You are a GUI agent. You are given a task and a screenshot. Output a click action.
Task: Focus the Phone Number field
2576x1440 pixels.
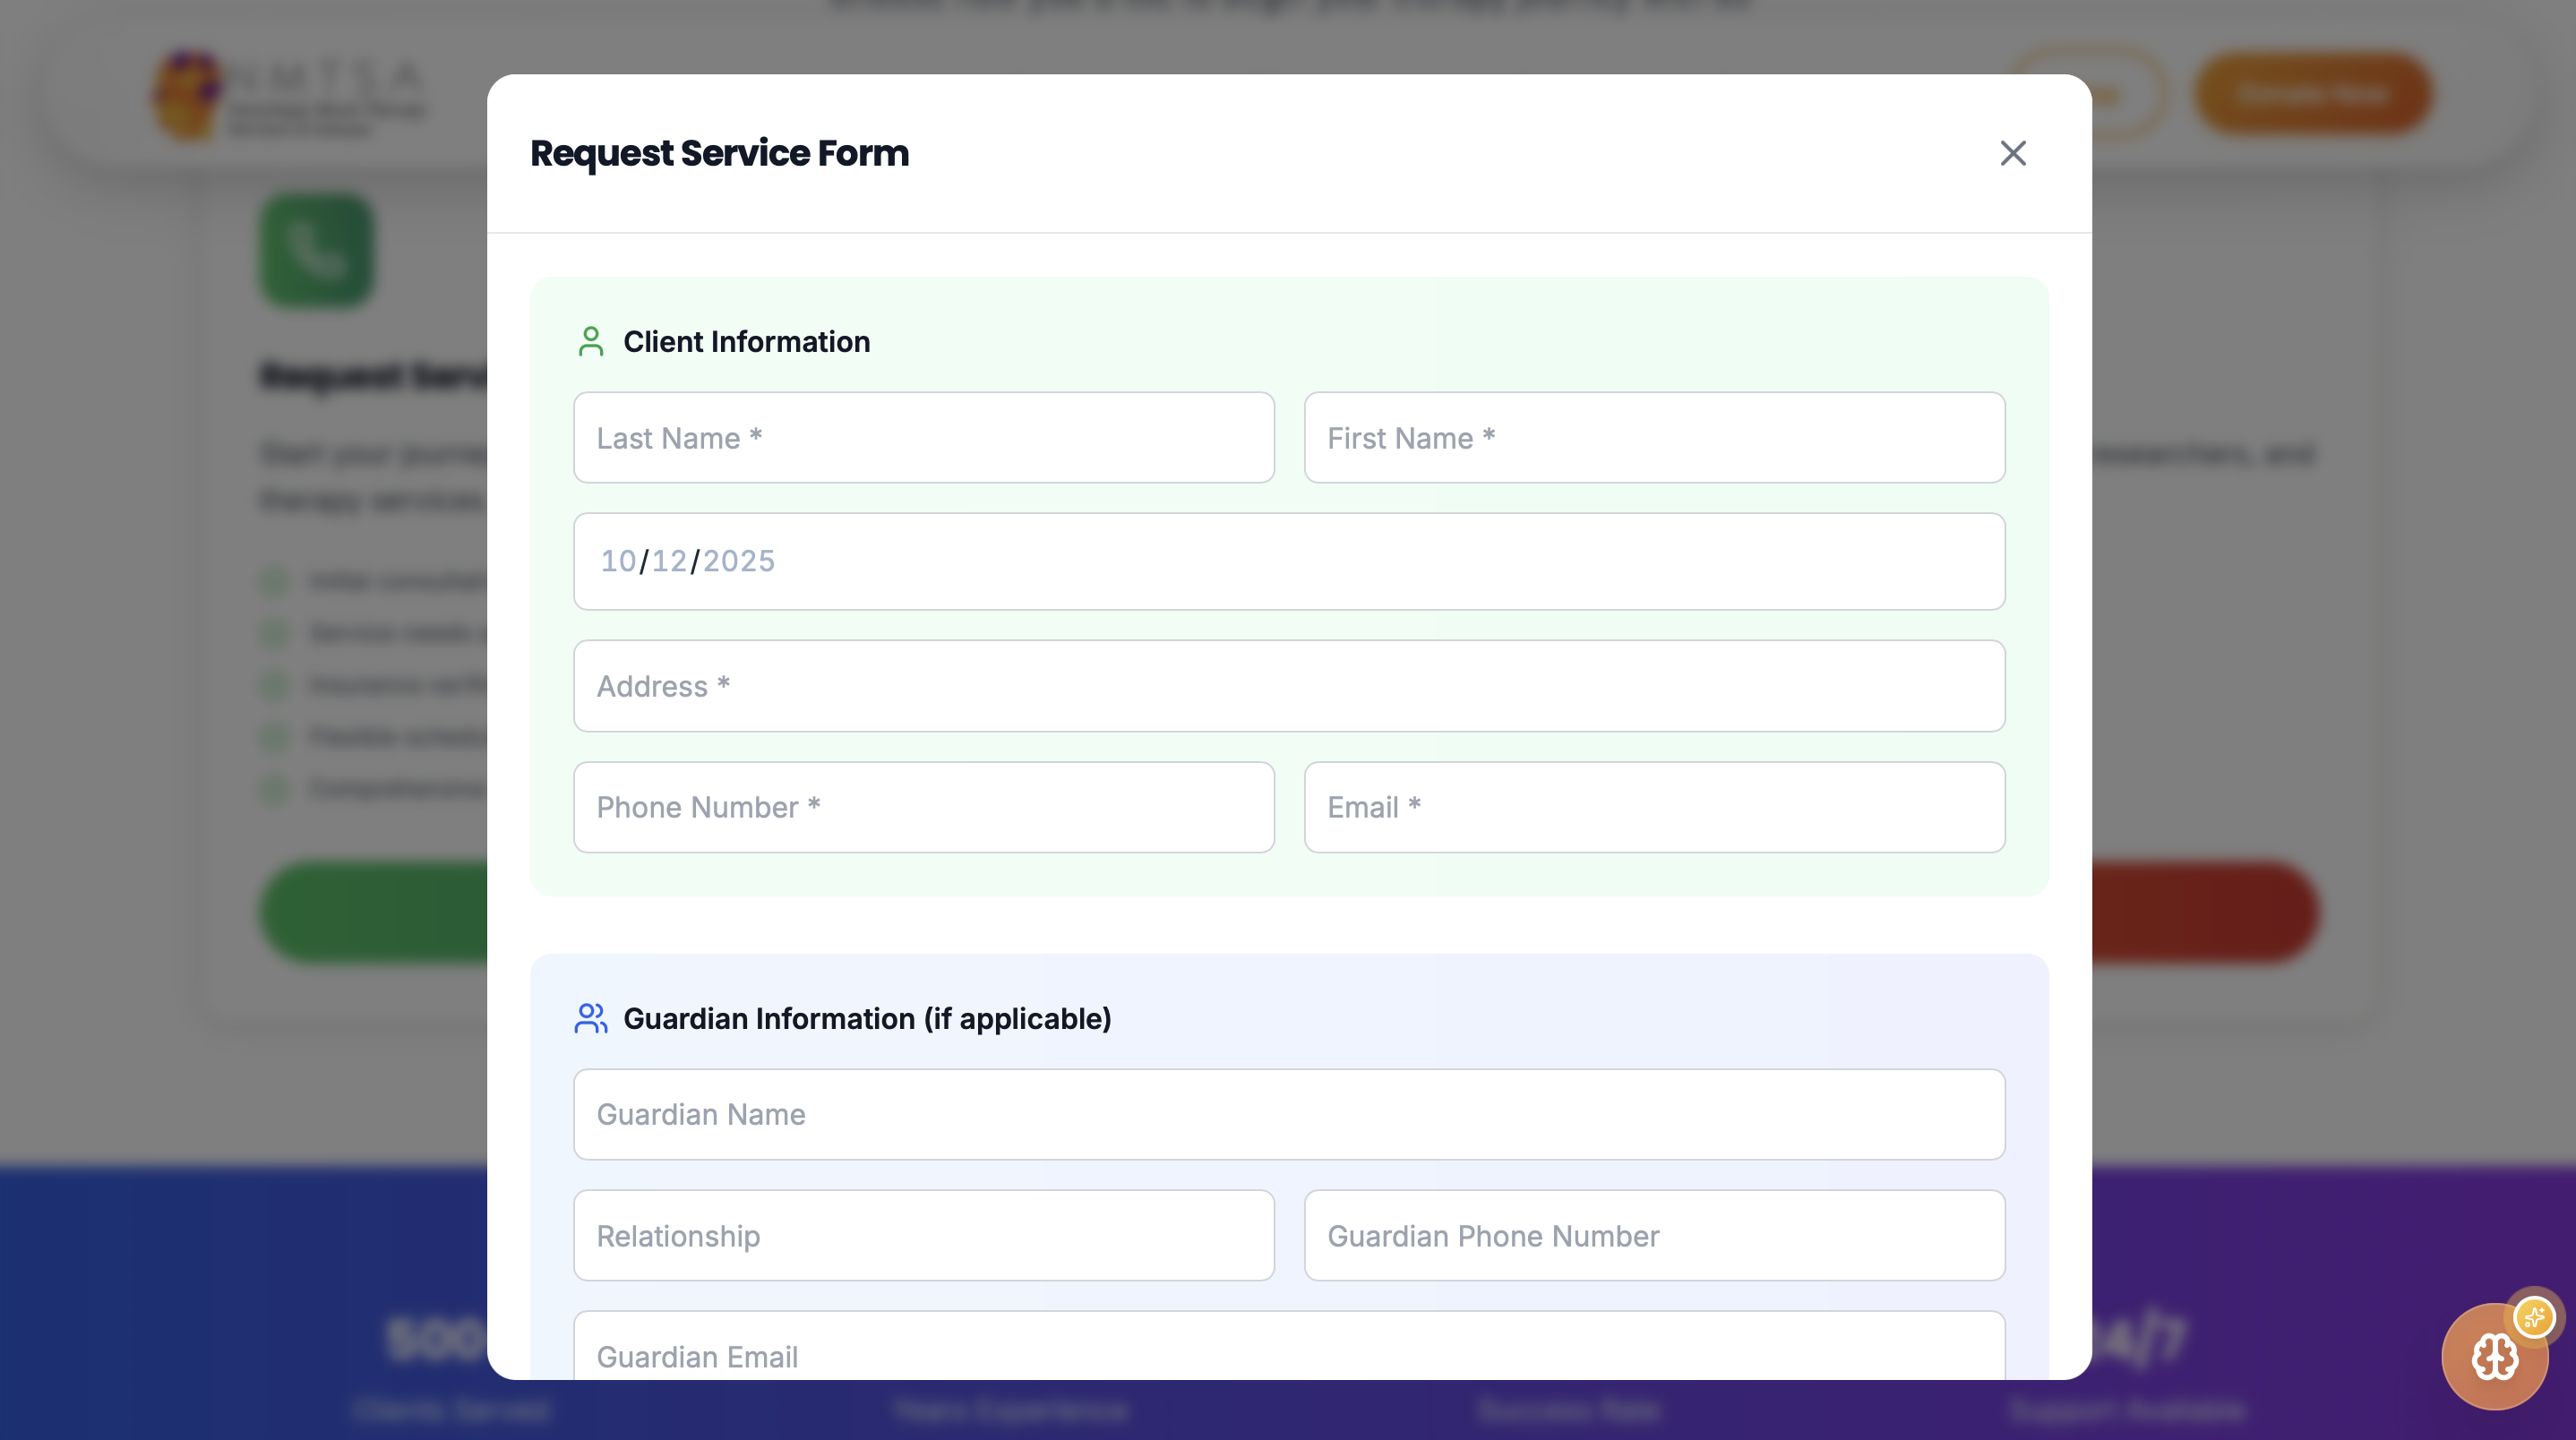click(x=923, y=807)
